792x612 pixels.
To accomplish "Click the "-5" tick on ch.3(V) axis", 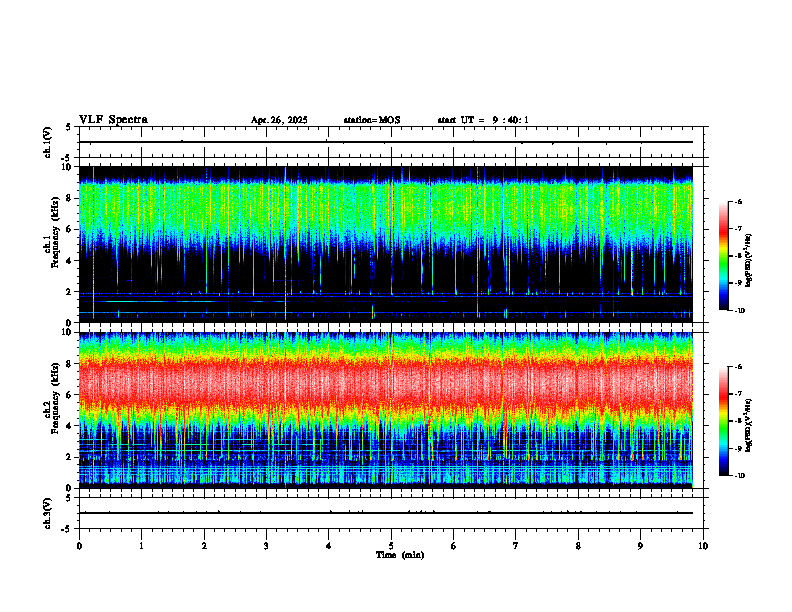I will point(67,529).
